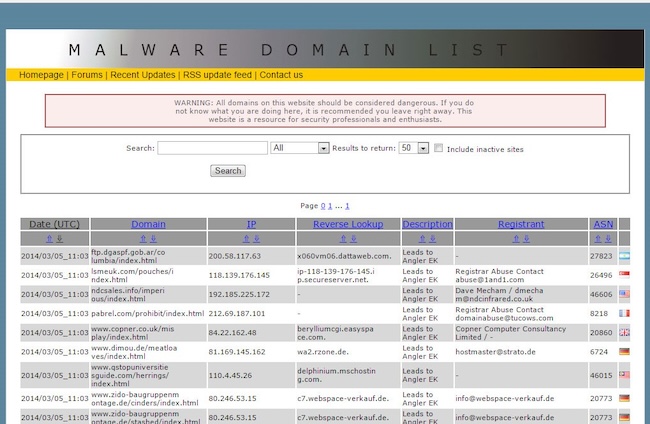Image resolution: width=650 pixels, height=424 pixels.
Task: Select ASN value 46606
Action: pyautogui.click(x=601, y=294)
